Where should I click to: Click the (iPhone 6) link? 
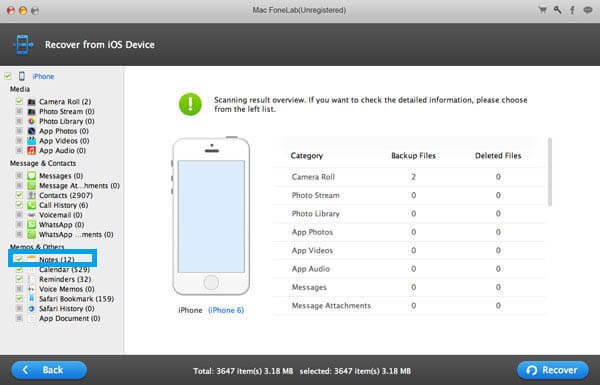coord(226,310)
